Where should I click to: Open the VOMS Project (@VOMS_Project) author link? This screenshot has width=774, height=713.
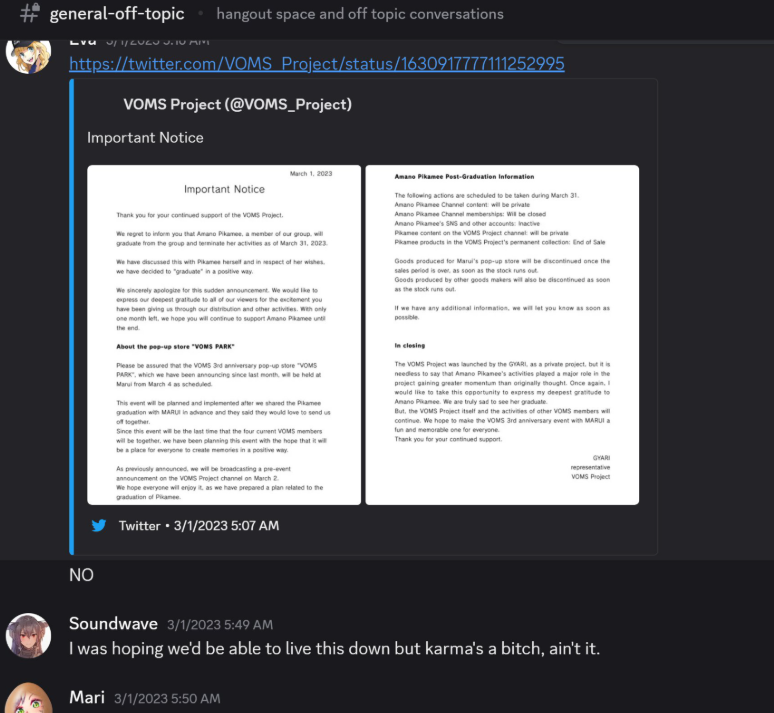237,104
